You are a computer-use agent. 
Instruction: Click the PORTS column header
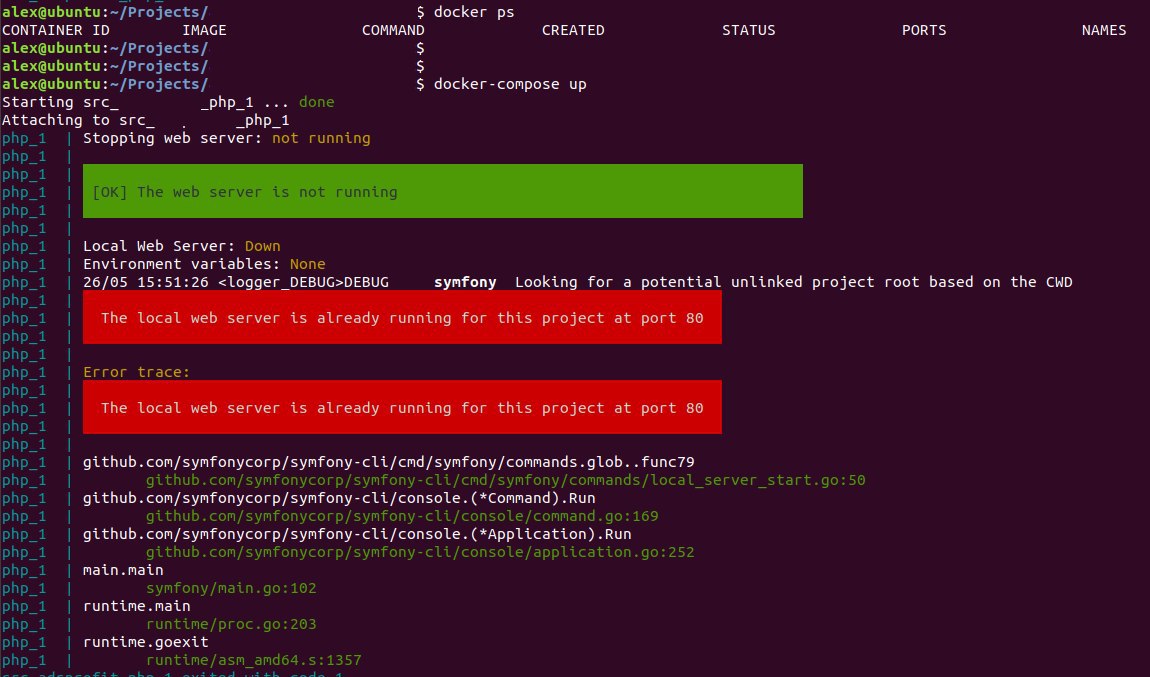(923, 30)
